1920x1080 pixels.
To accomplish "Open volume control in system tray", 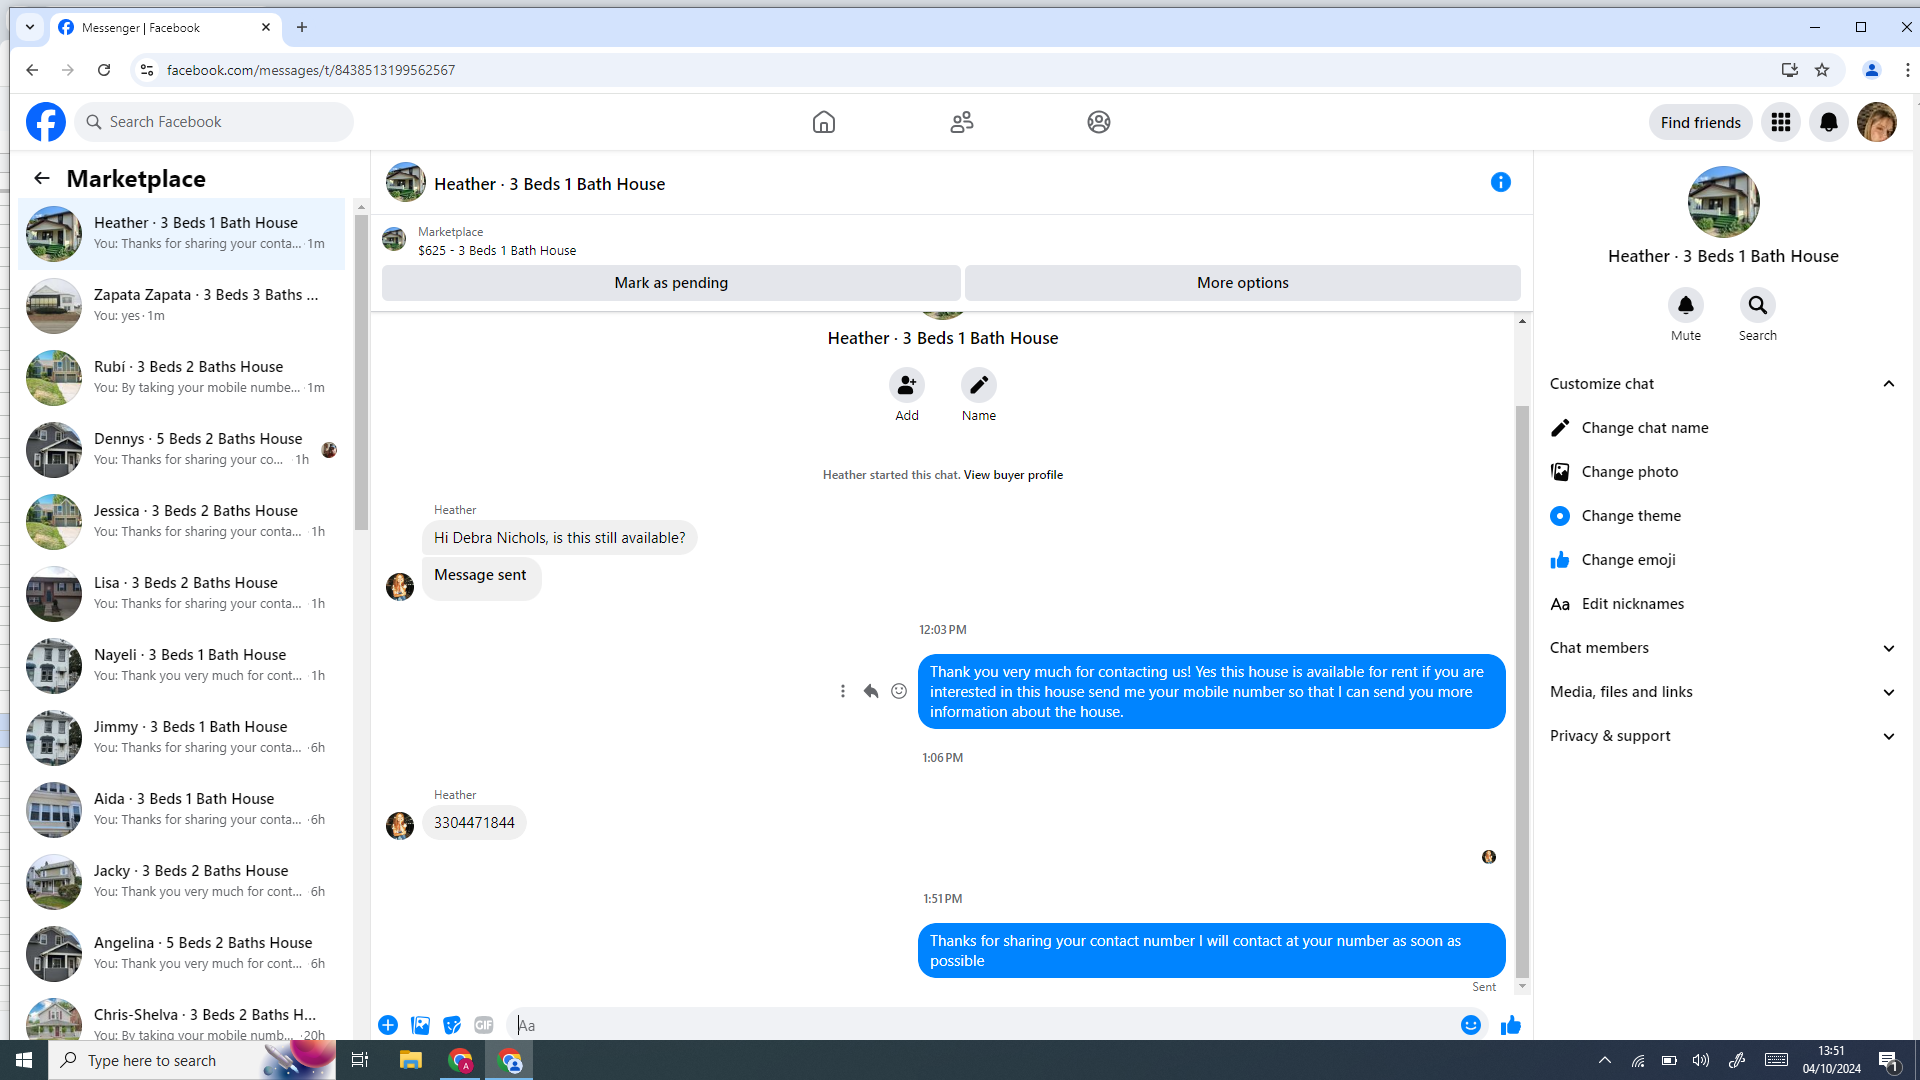I will [1701, 1060].
